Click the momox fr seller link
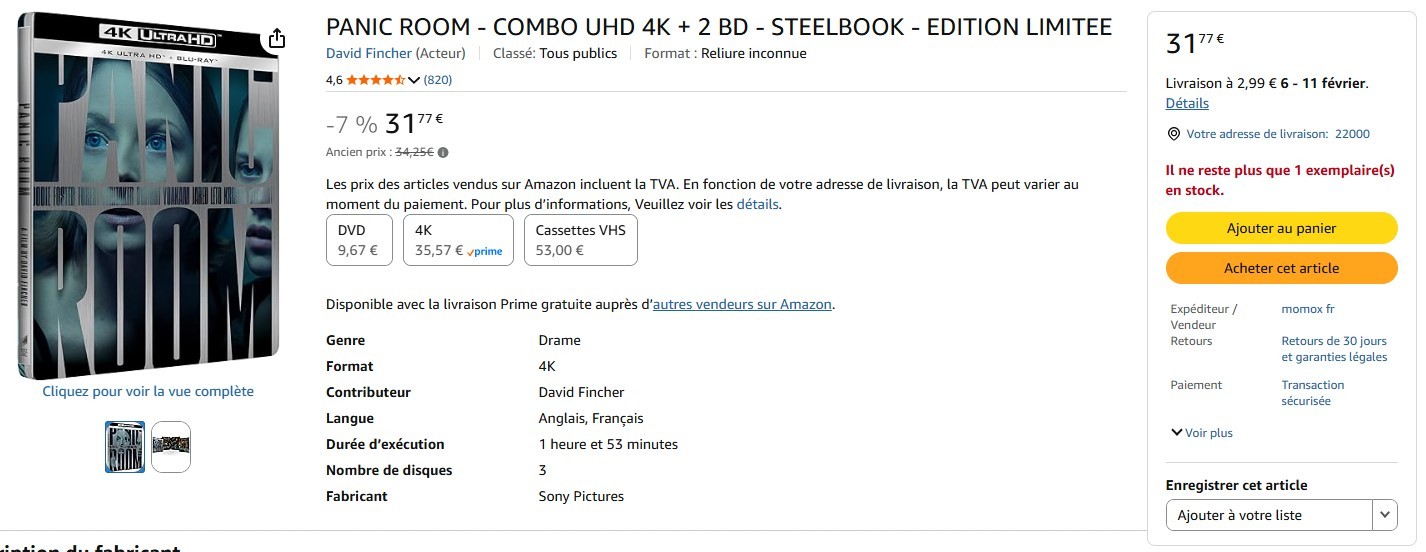1426x552 pixels. (1308, 309)
